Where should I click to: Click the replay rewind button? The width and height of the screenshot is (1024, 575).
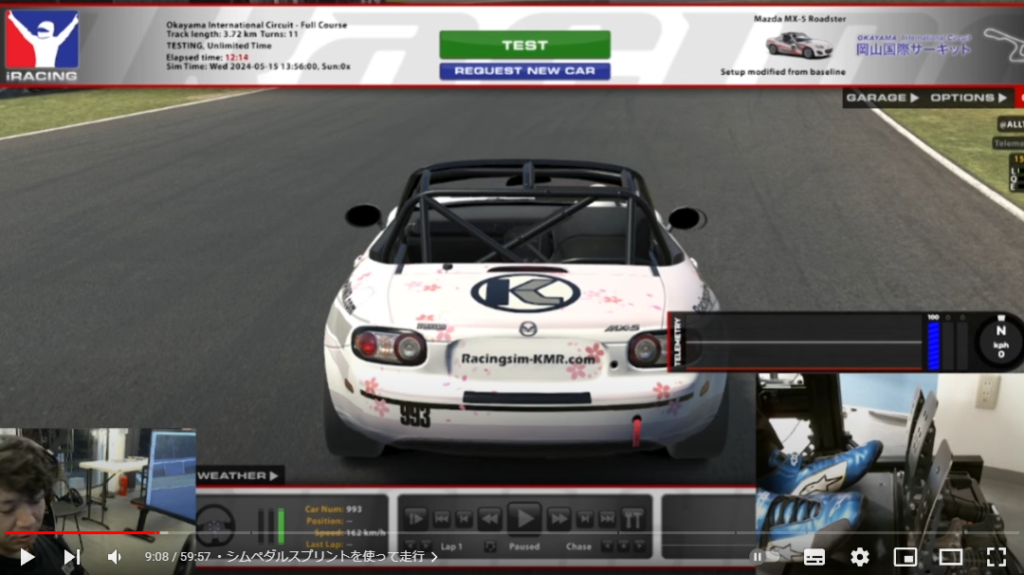[x=488, y=518]
